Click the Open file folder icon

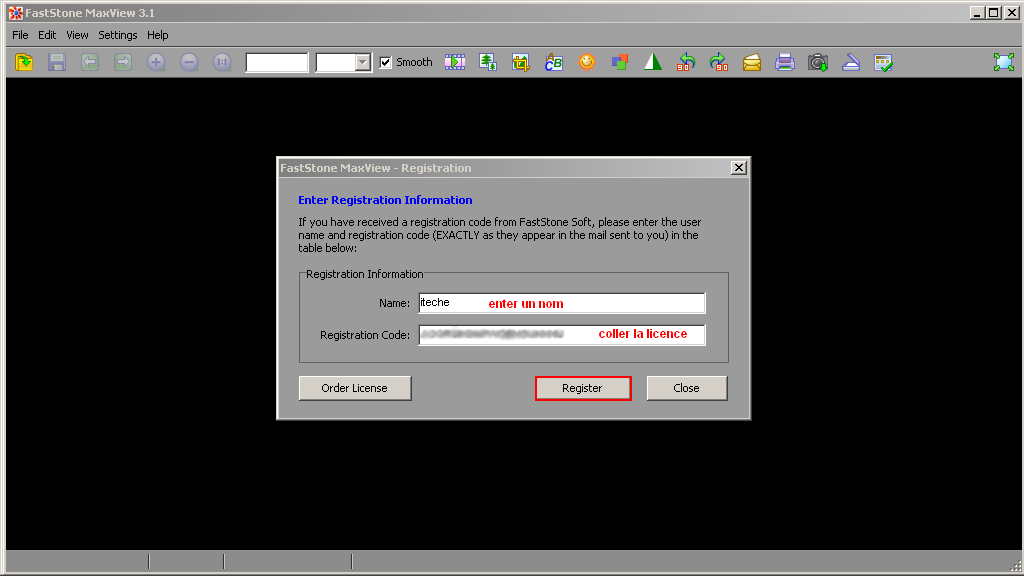(x=24, y=62)
